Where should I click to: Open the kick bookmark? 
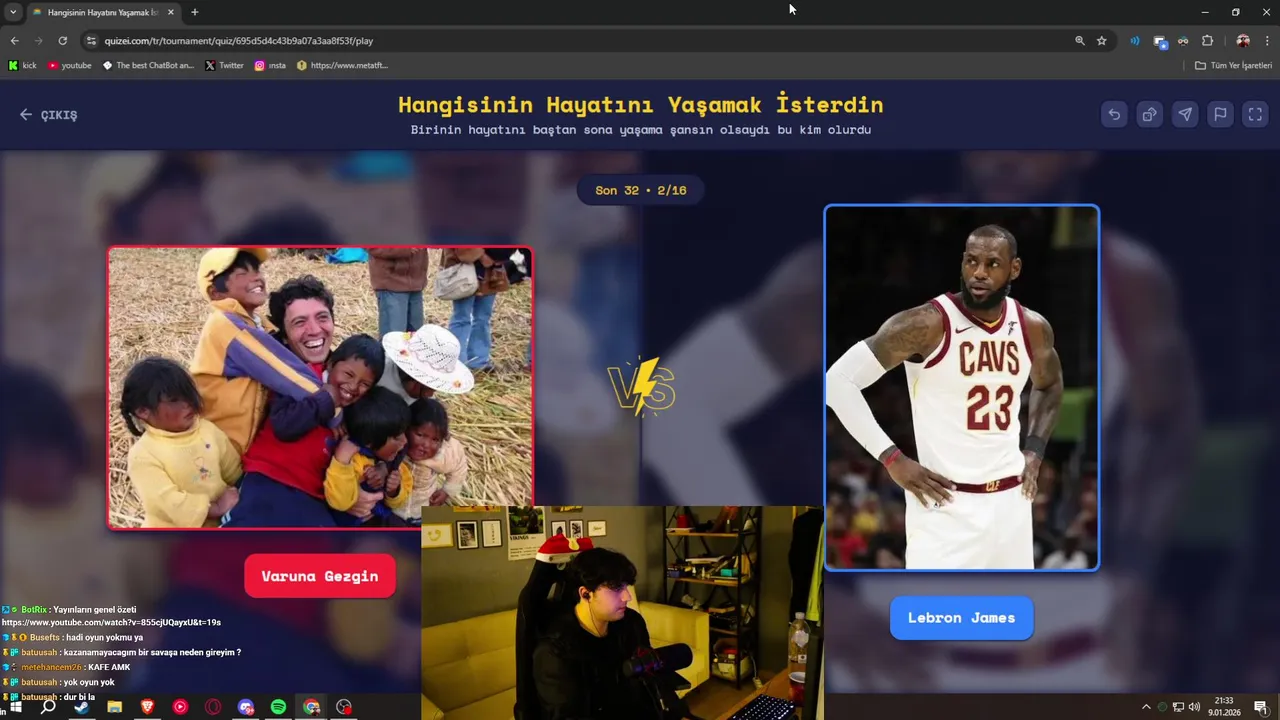coord(22,65)
